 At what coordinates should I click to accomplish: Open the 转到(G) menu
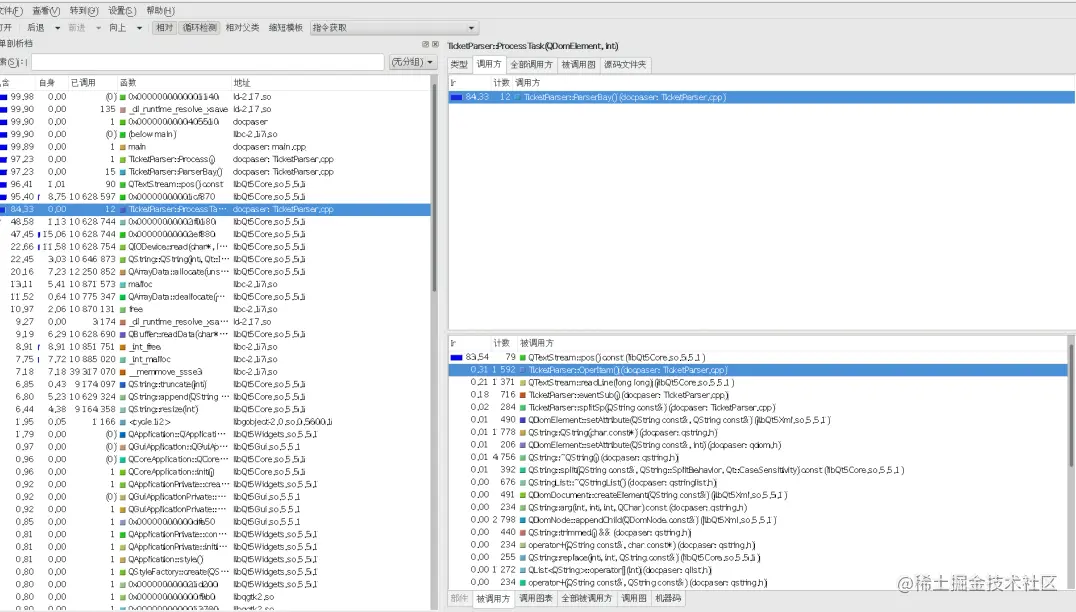click(x=84, y=10)
